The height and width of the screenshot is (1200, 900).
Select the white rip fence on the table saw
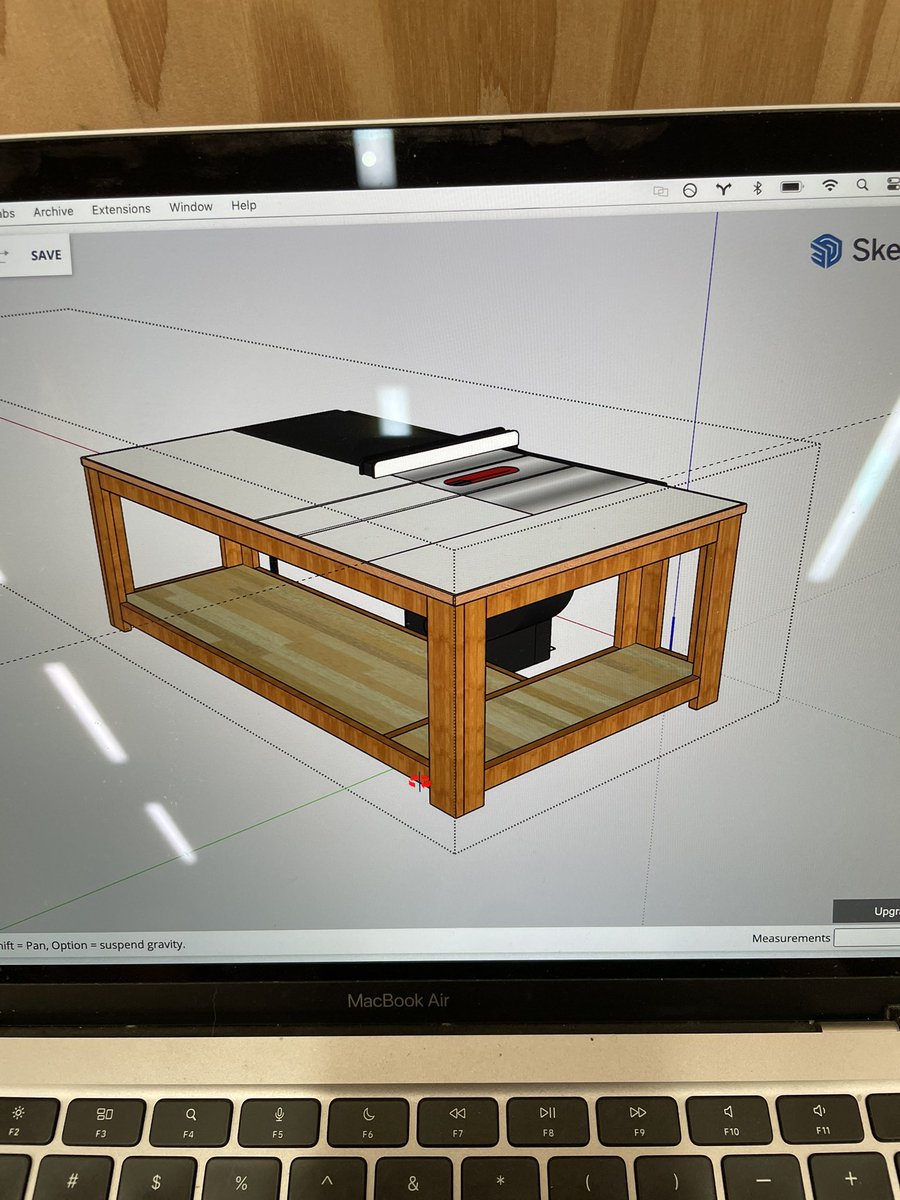tap(446, 453)
